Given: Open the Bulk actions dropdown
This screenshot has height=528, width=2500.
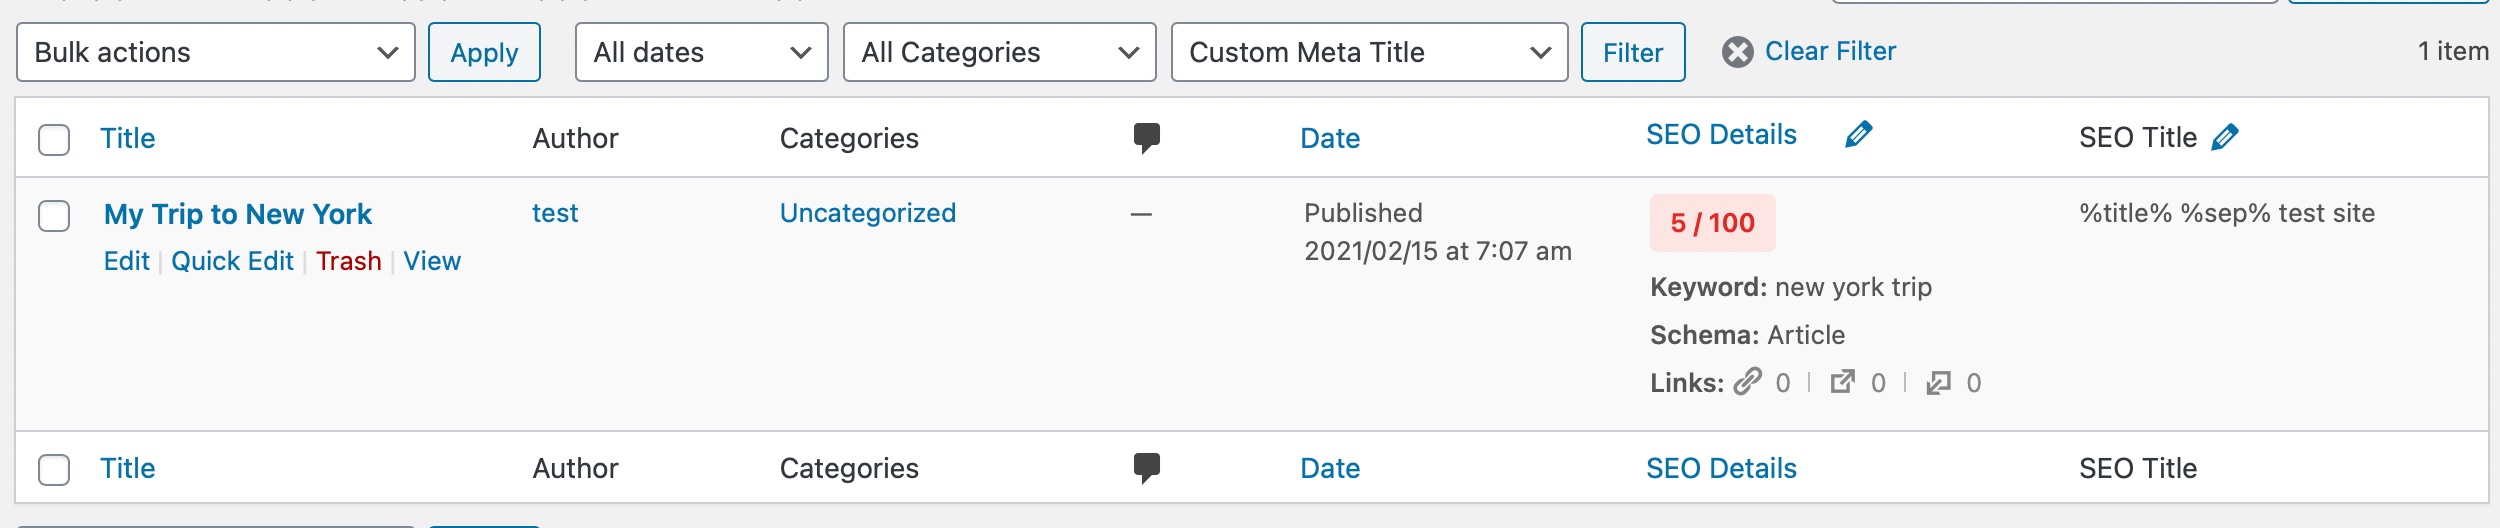Looking at the screenshot, I should [215, 52].
